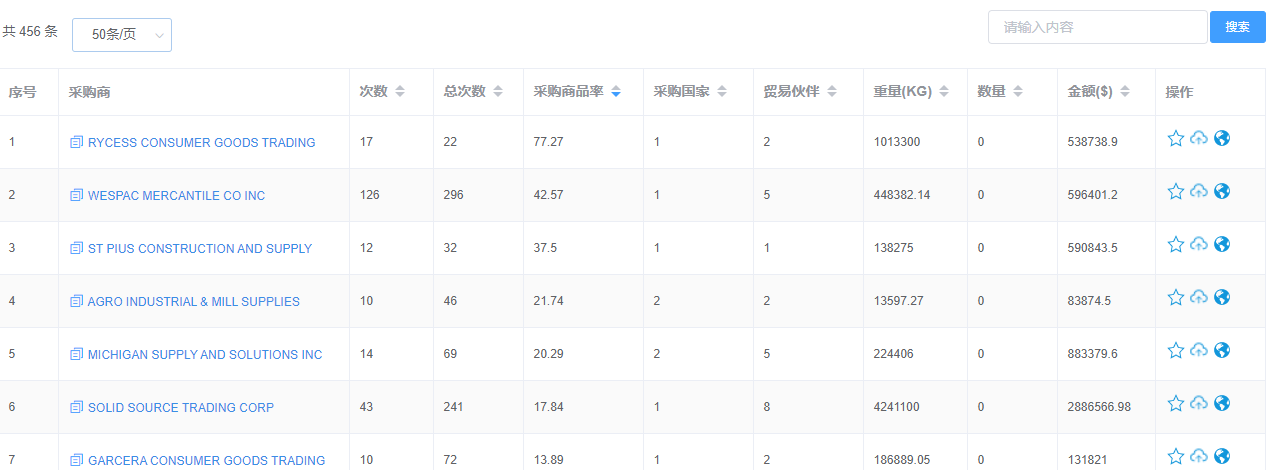Star the AGRO INDUSTRIAL & MILL SUPPLIES row
Image resolution: width=1280 pixels, height=470 pixels.
[1176, 297]
